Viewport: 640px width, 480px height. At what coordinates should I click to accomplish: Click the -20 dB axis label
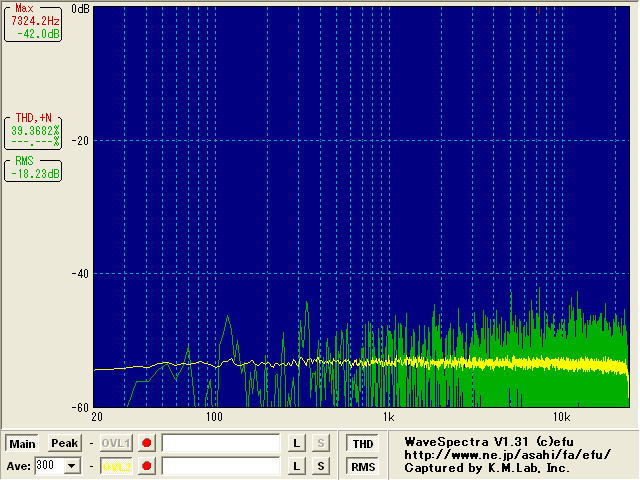(80, 141)
